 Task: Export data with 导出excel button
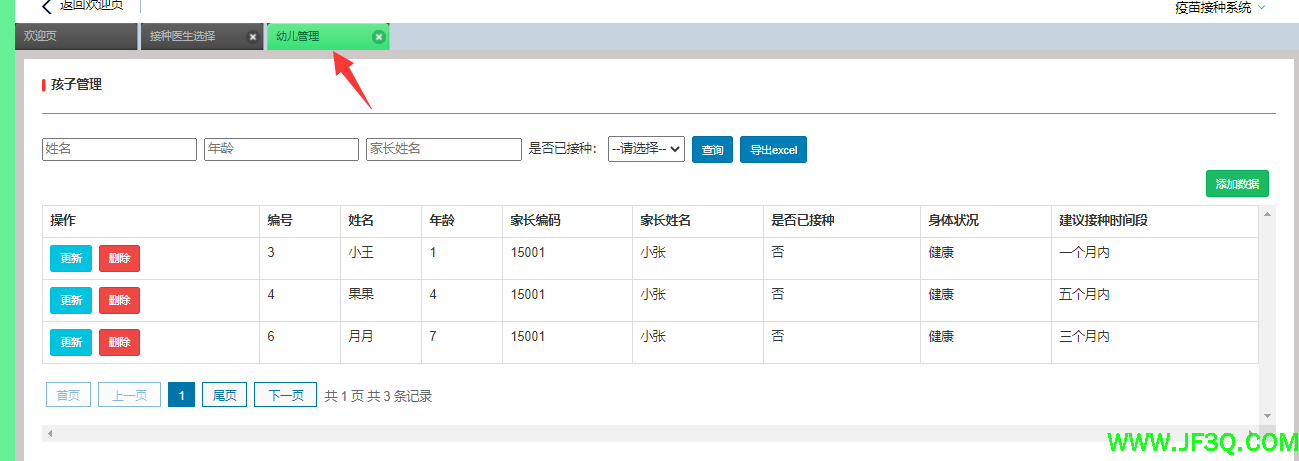pos(773,150)
